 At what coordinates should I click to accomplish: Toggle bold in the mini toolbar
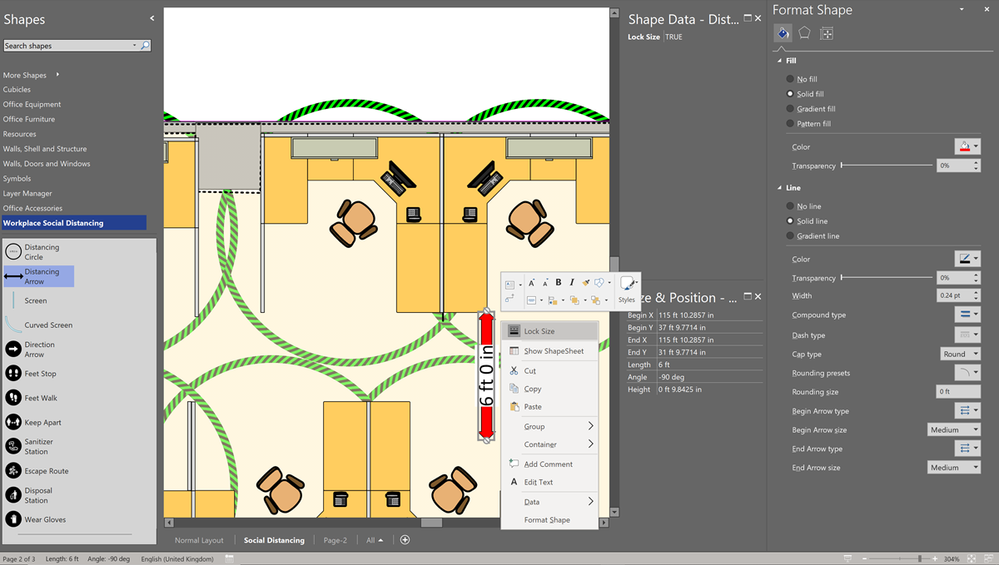(x=558, y=283)
